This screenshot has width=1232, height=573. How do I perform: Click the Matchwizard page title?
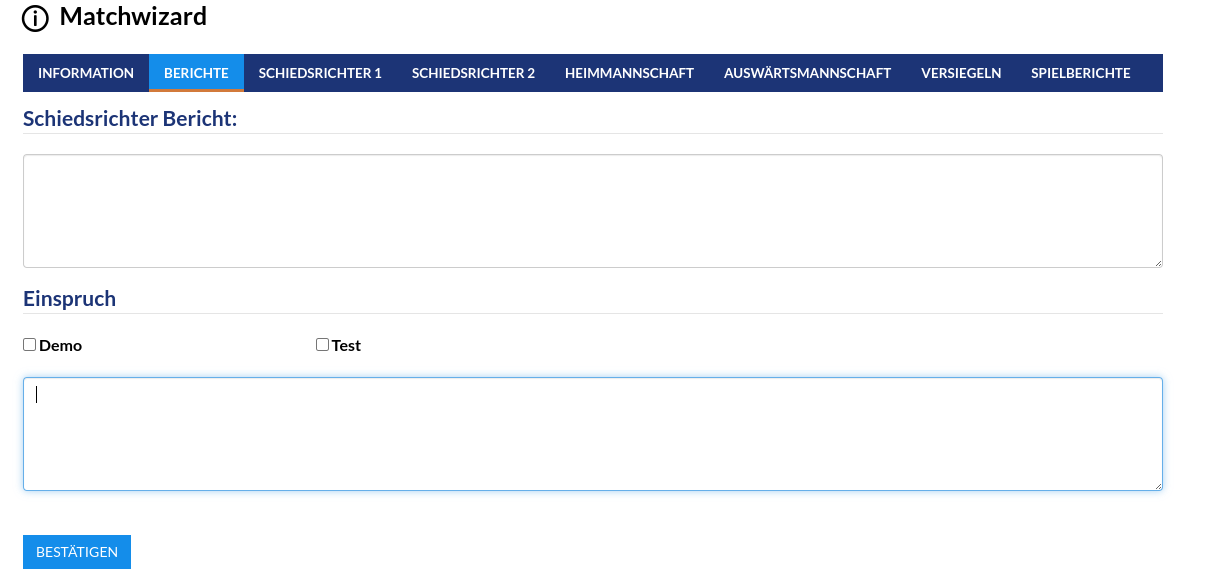133,16
